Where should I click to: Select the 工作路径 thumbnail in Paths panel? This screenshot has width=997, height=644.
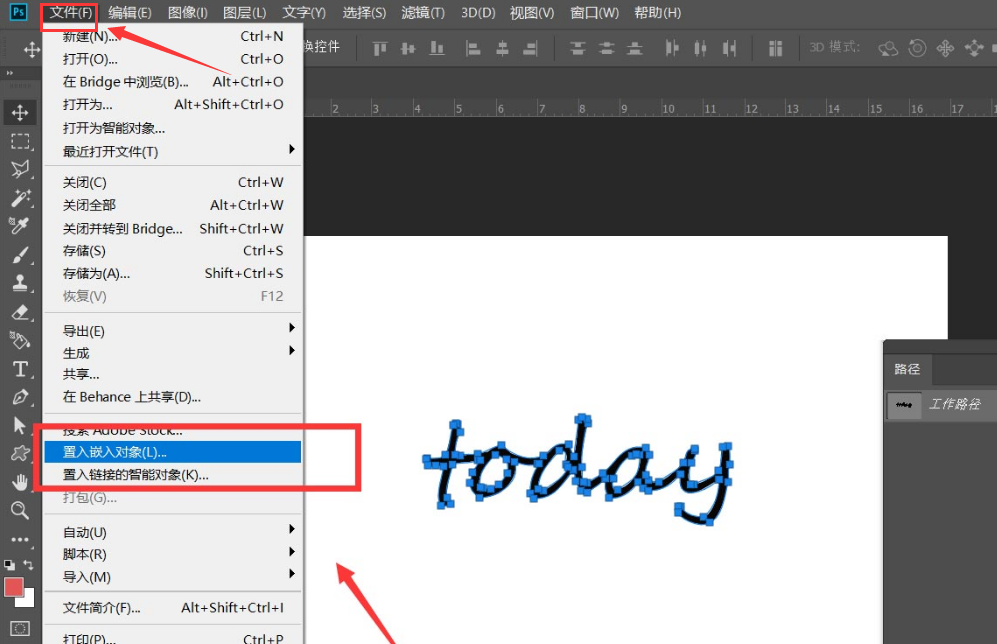904,405
